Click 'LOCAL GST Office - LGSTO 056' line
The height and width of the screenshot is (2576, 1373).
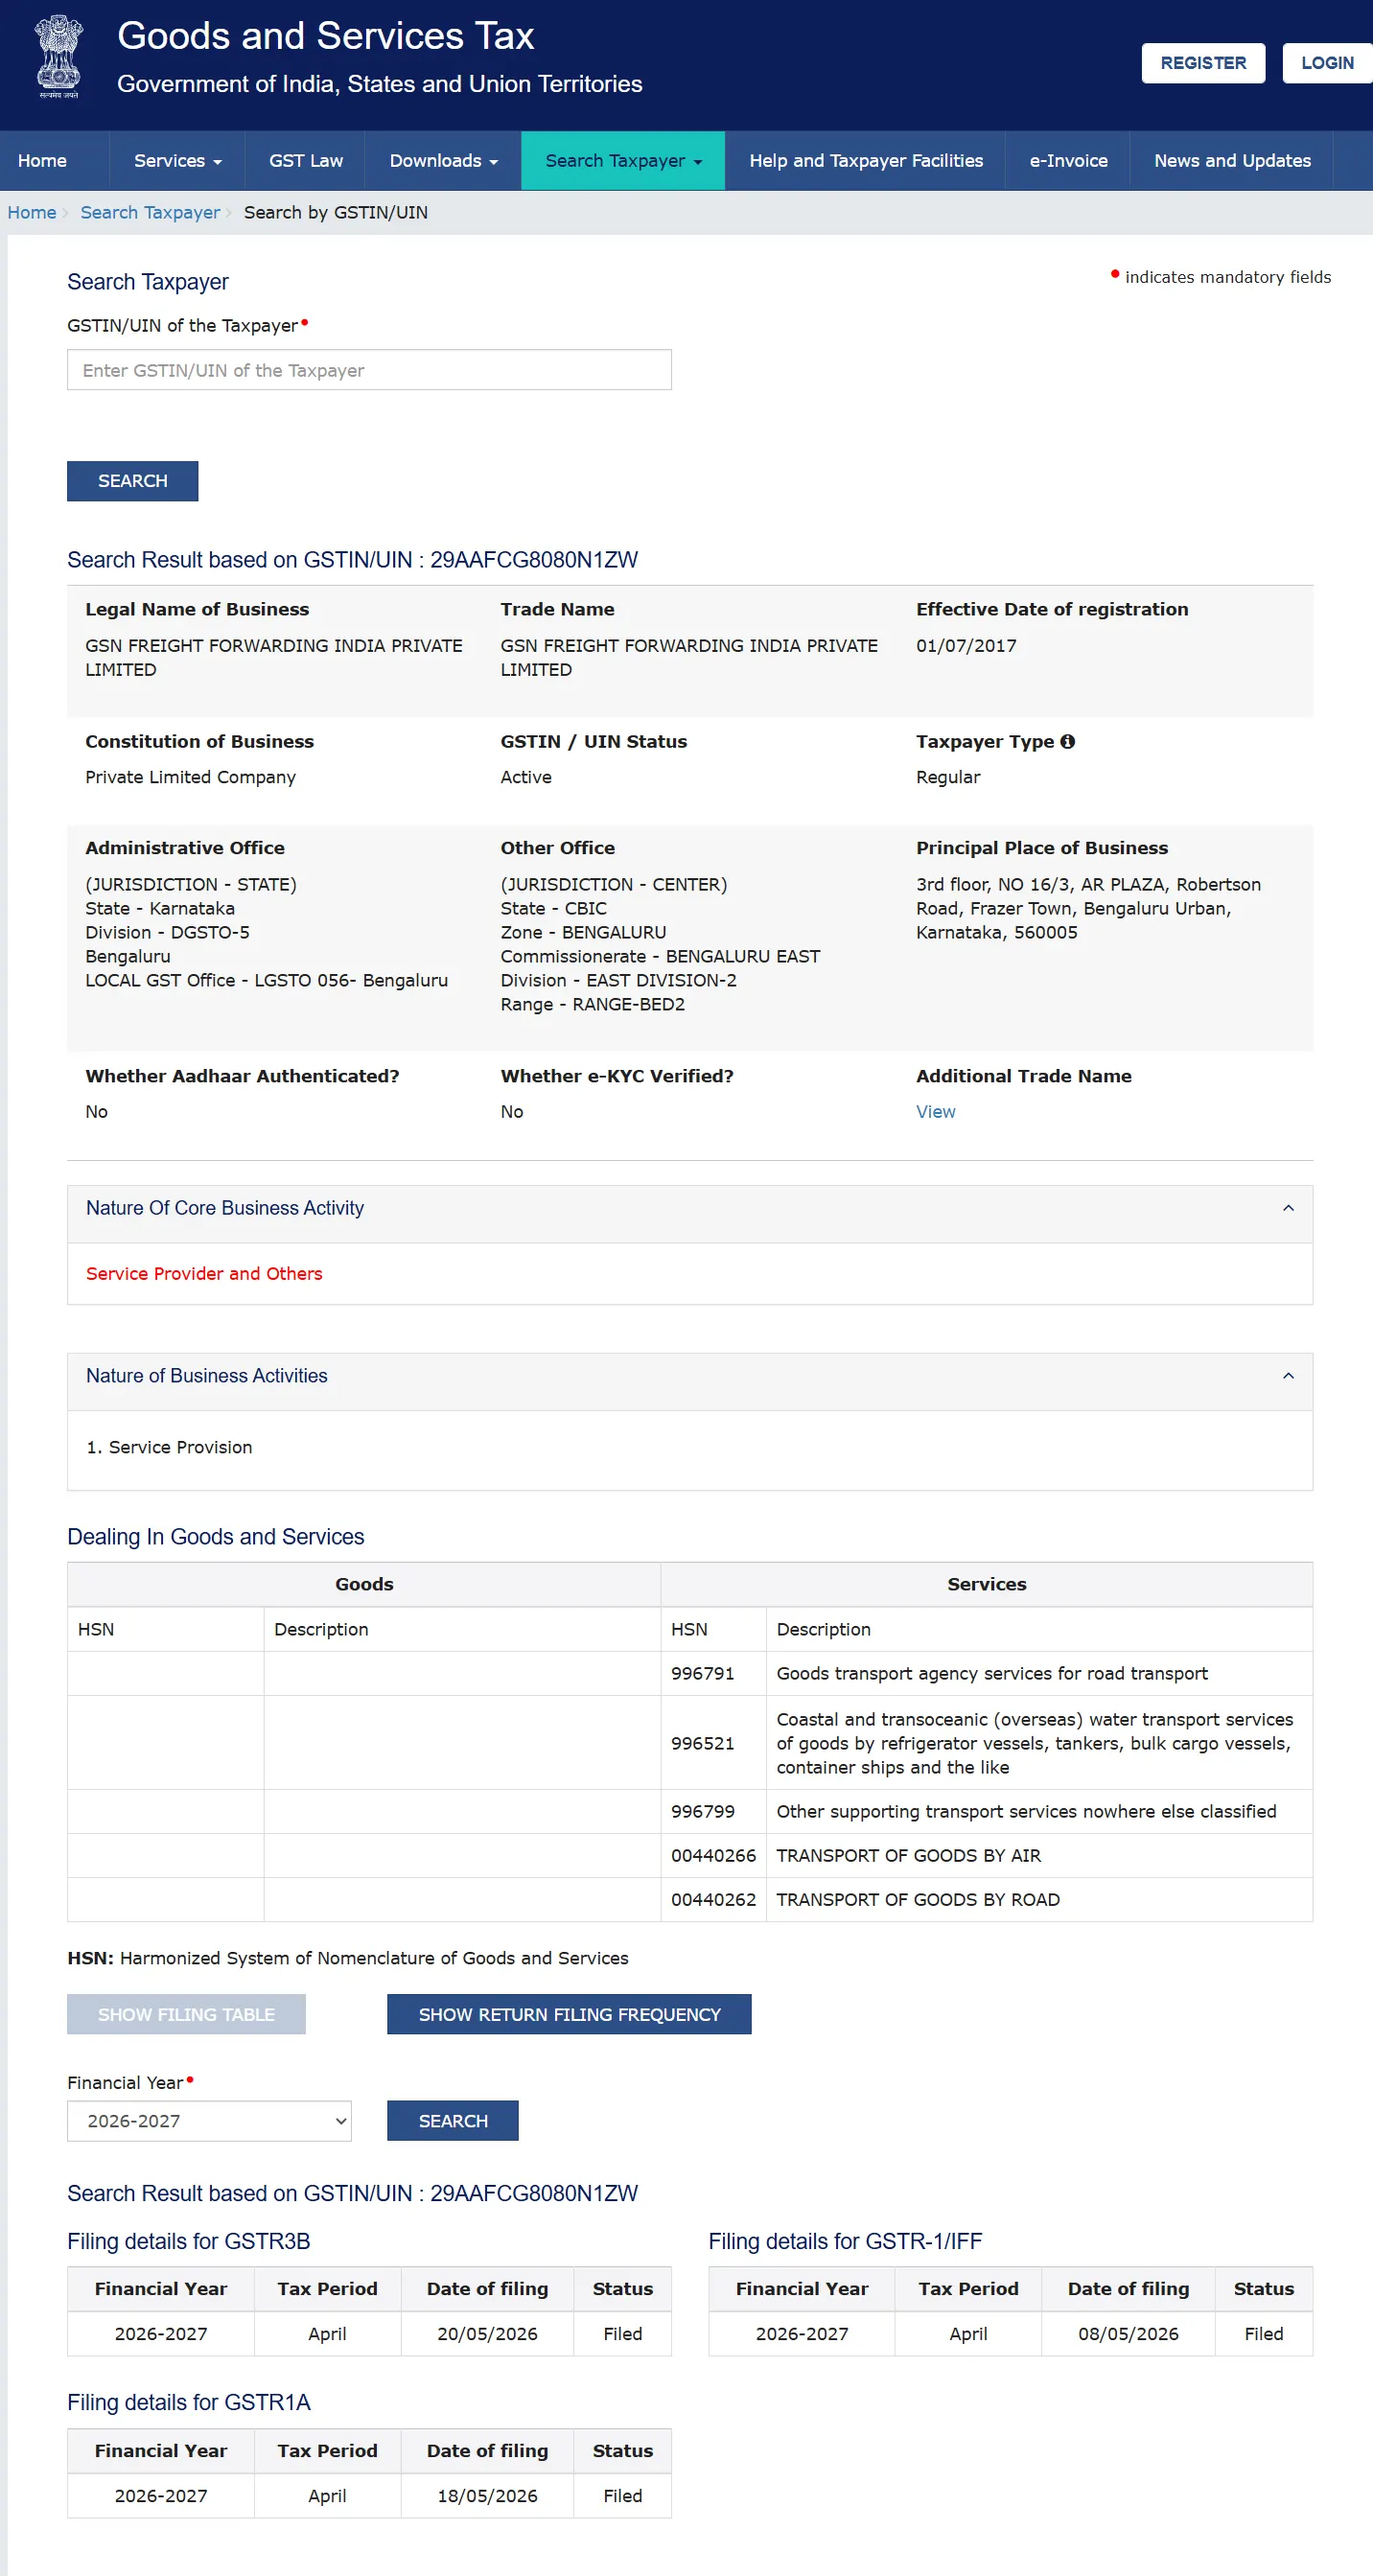(x=266, y=980)
